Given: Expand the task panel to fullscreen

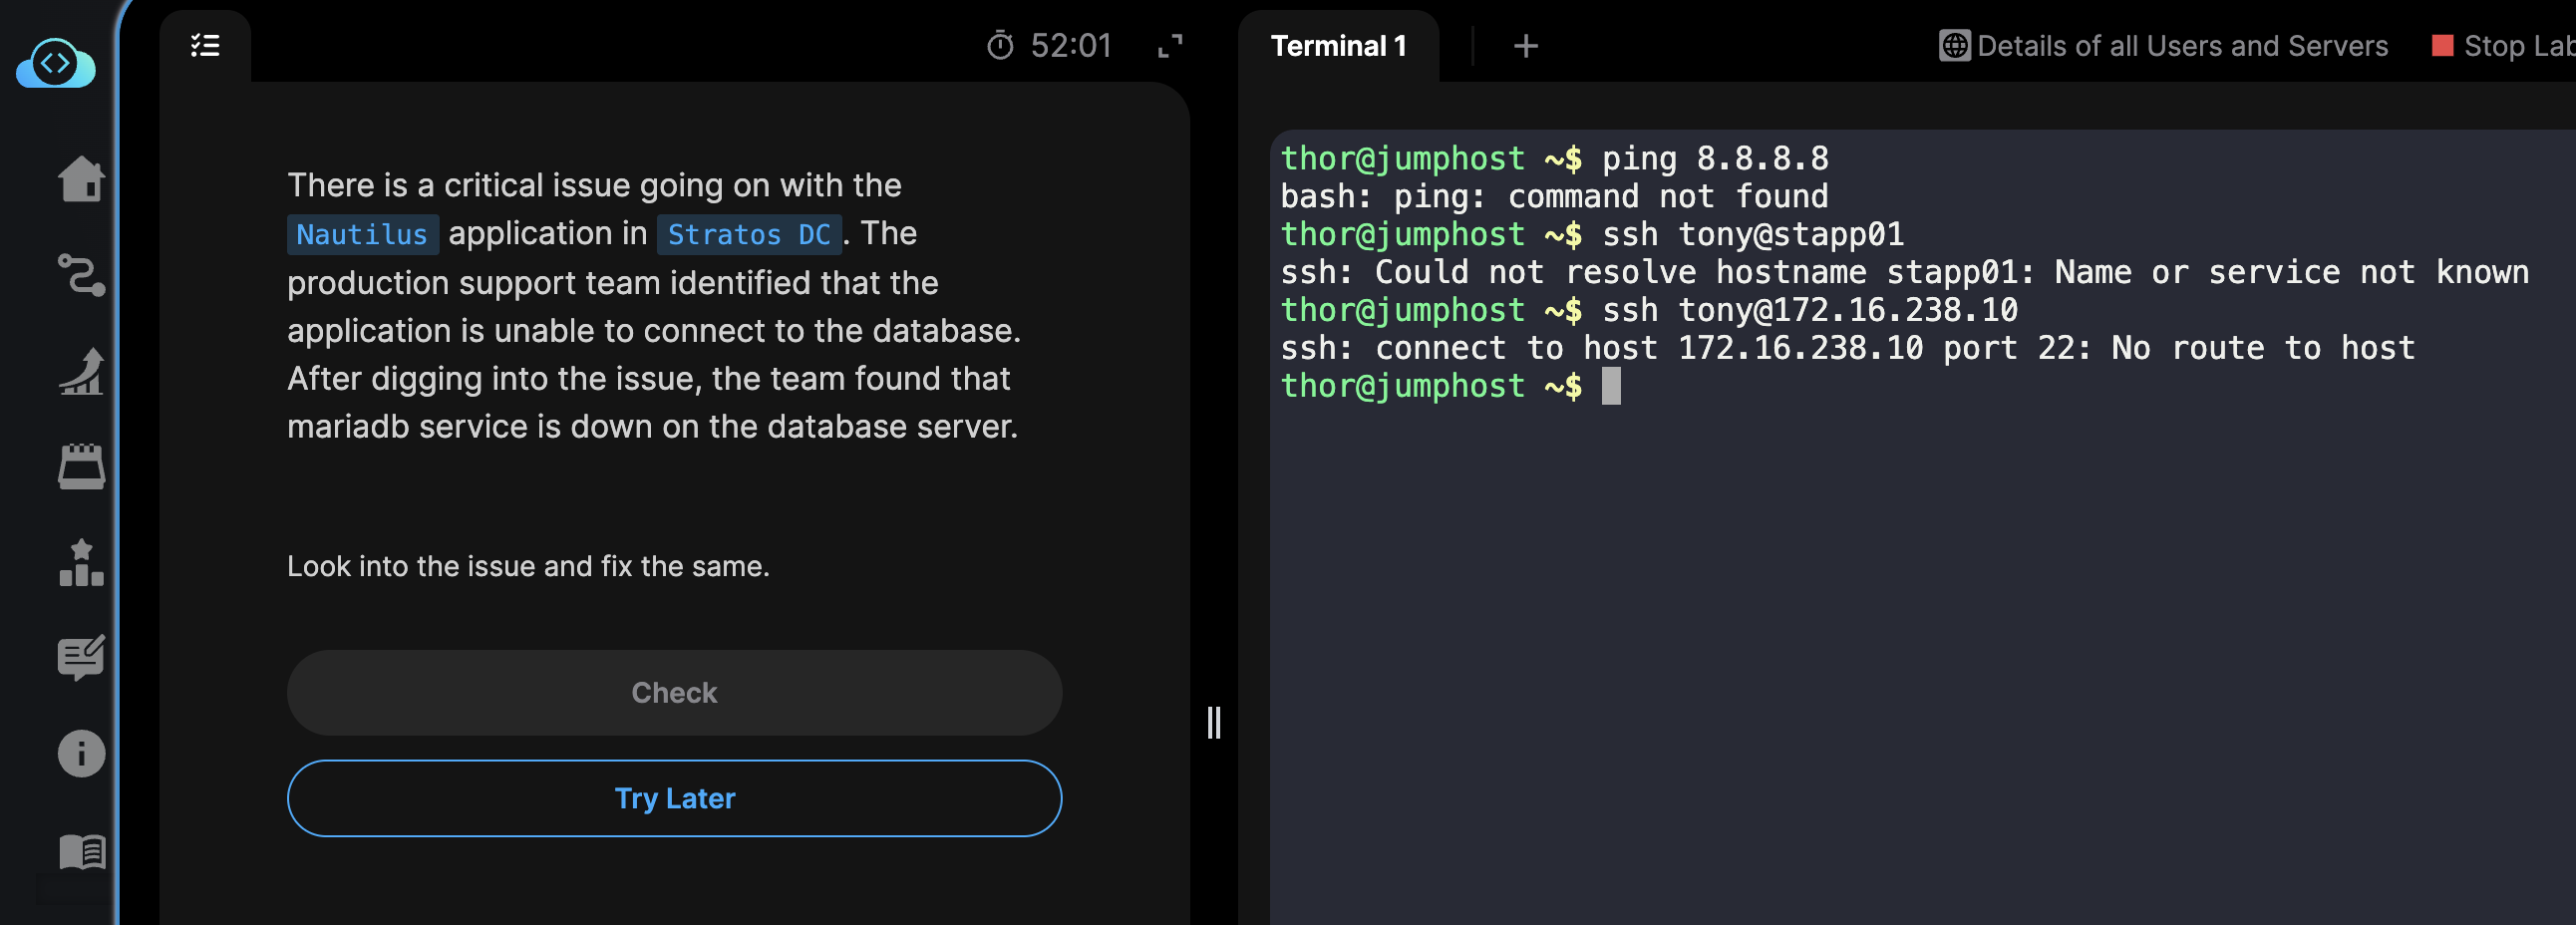Looking at the screenshot, I should (1169, 46).
